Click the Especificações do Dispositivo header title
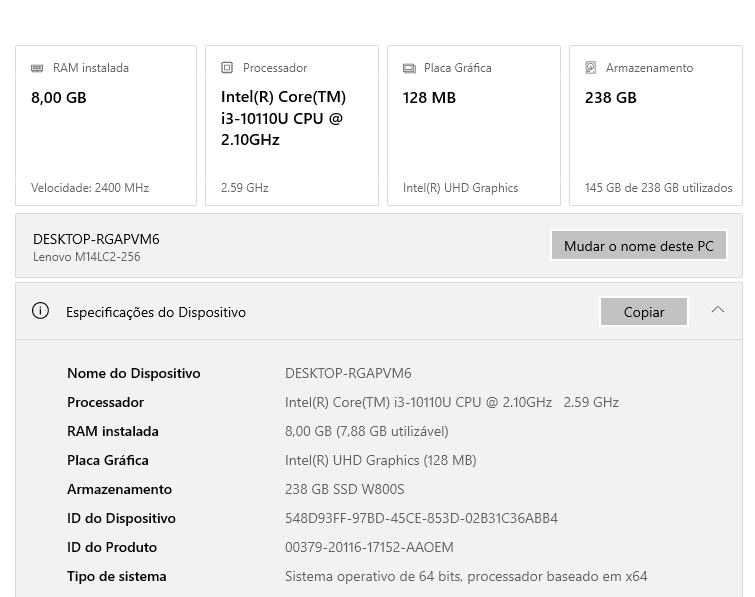Viewport: 755px width, 597px height. pos(156,312)
